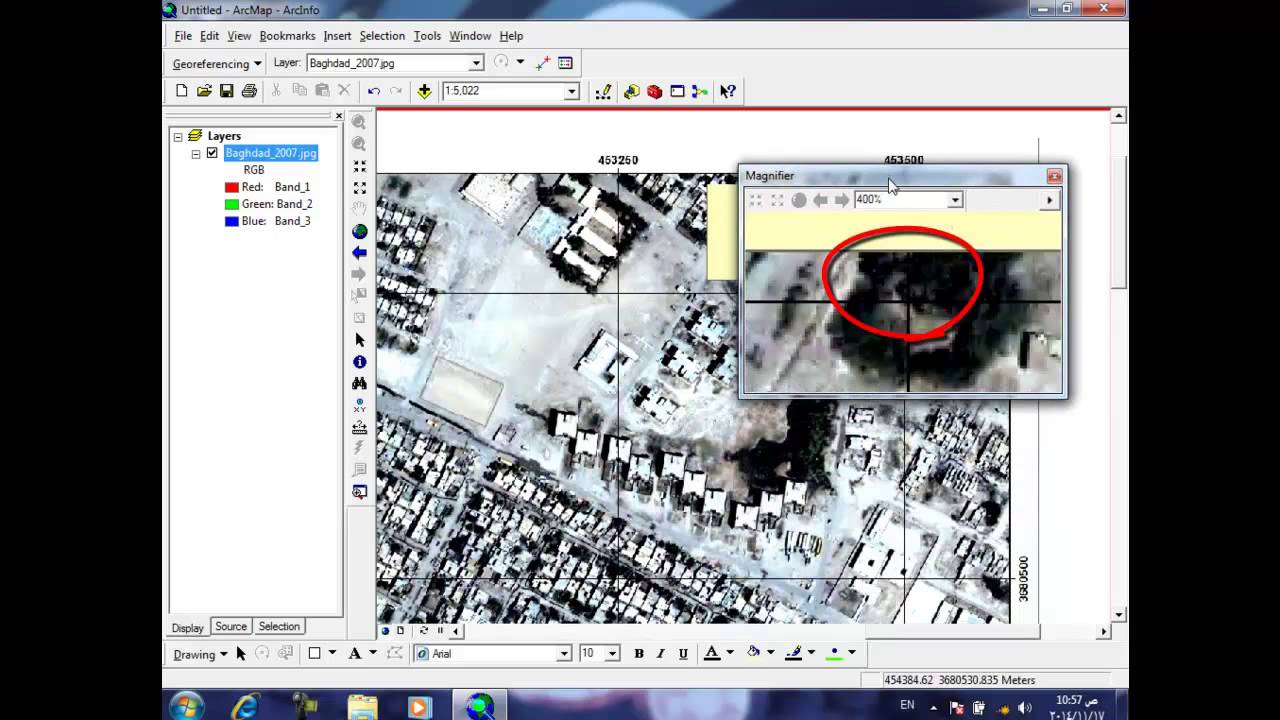Collapse the Layers data frame
Screen dimensions: 1280x720
coord(178,136)
